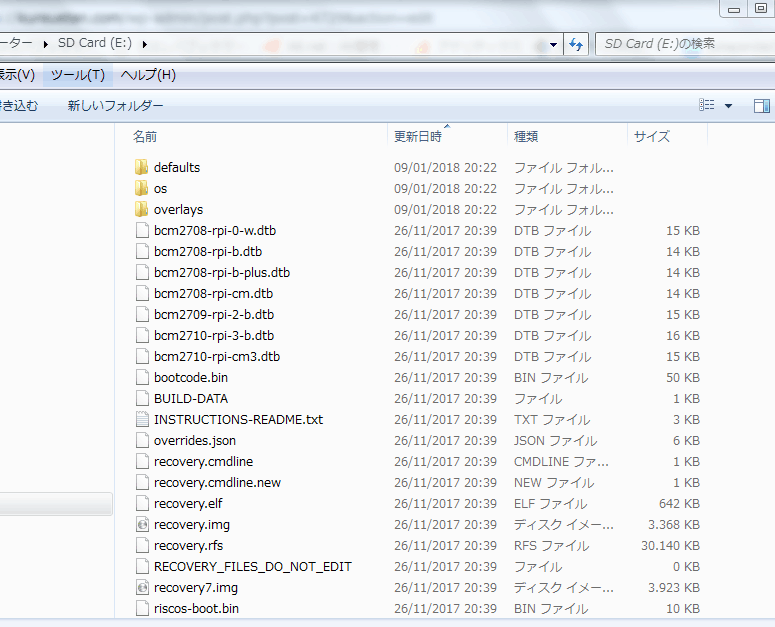Select the overrides.json file
The image size is (775, 627).
pyautogui.click(x=195, y=440)
